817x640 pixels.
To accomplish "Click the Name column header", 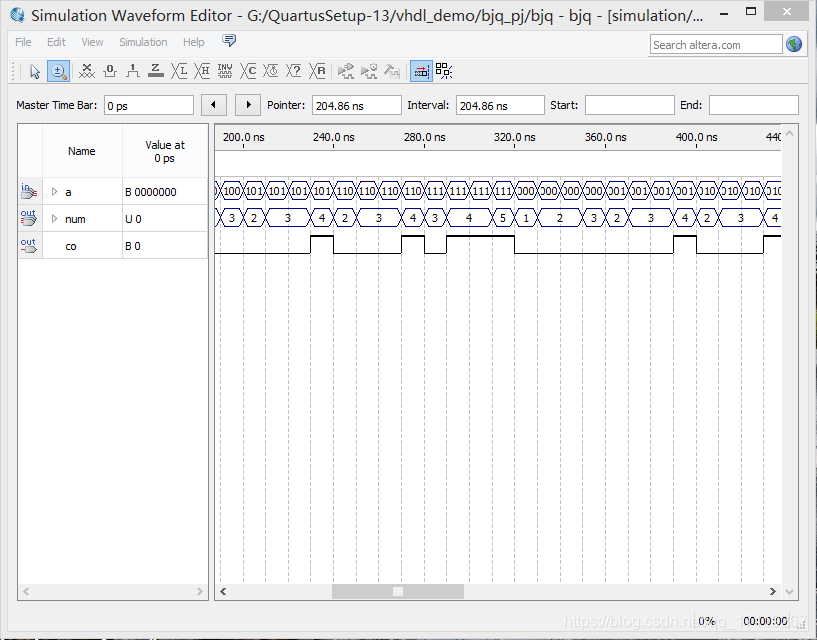I will tap(82, 151).
